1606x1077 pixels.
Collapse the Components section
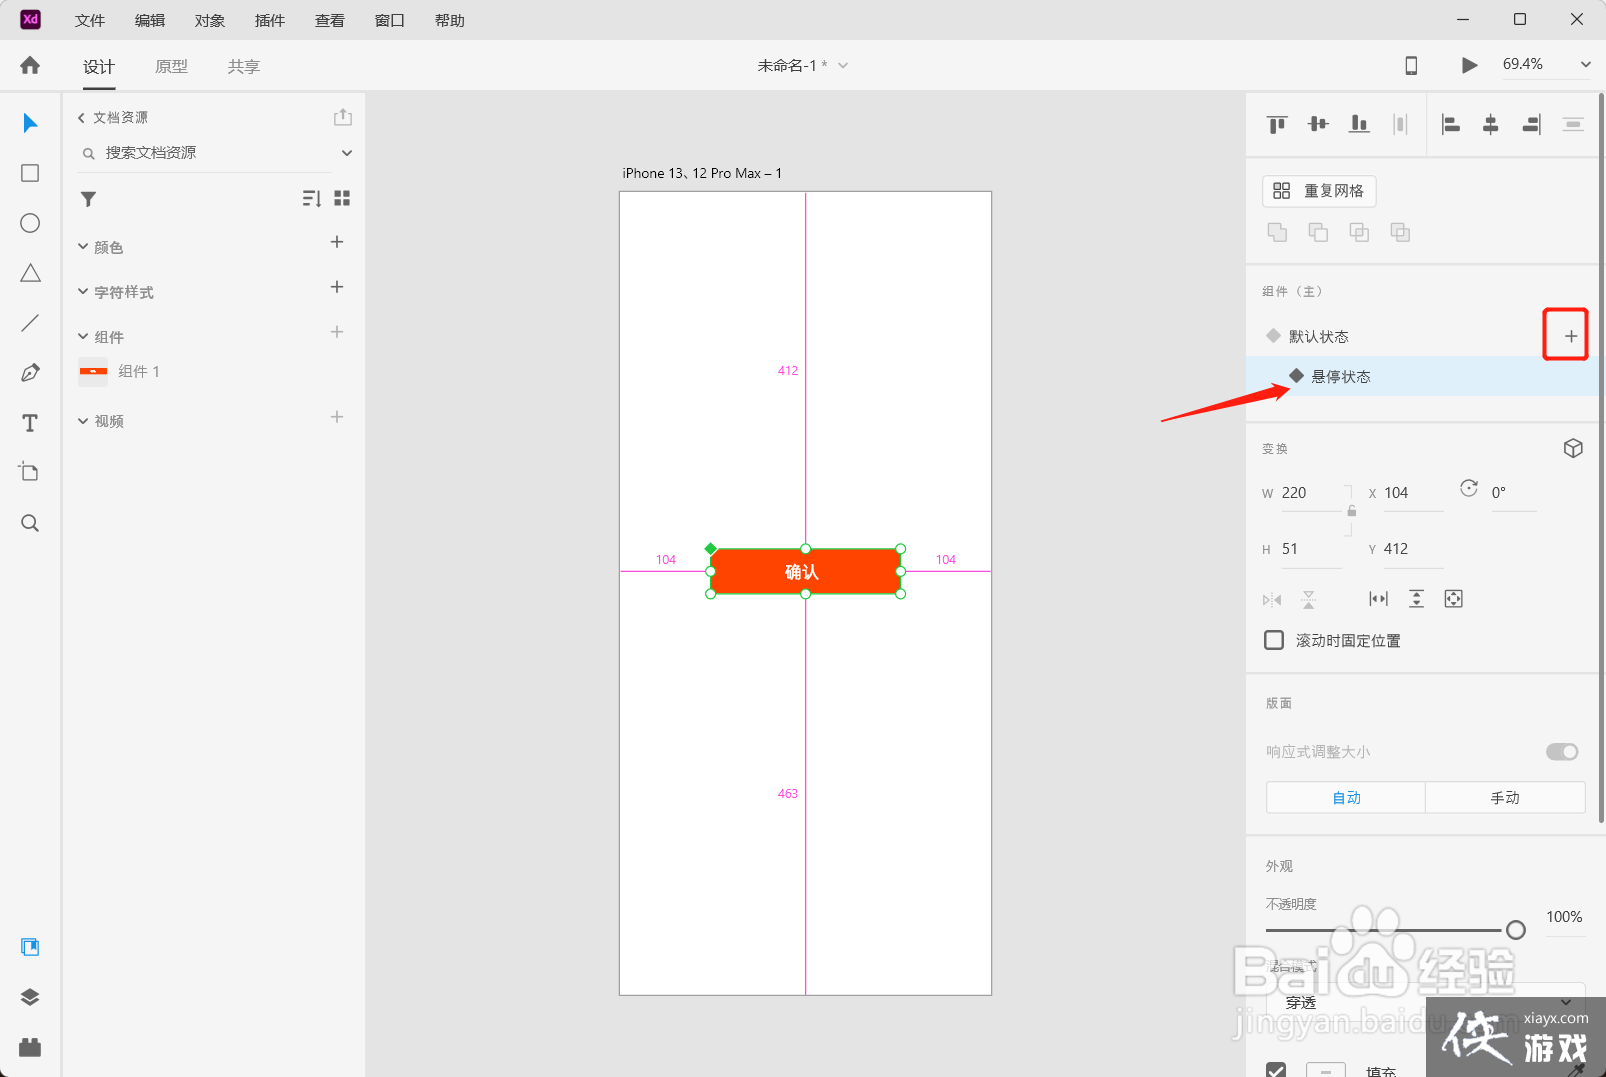pyautogui.click(x=83, y=337)
